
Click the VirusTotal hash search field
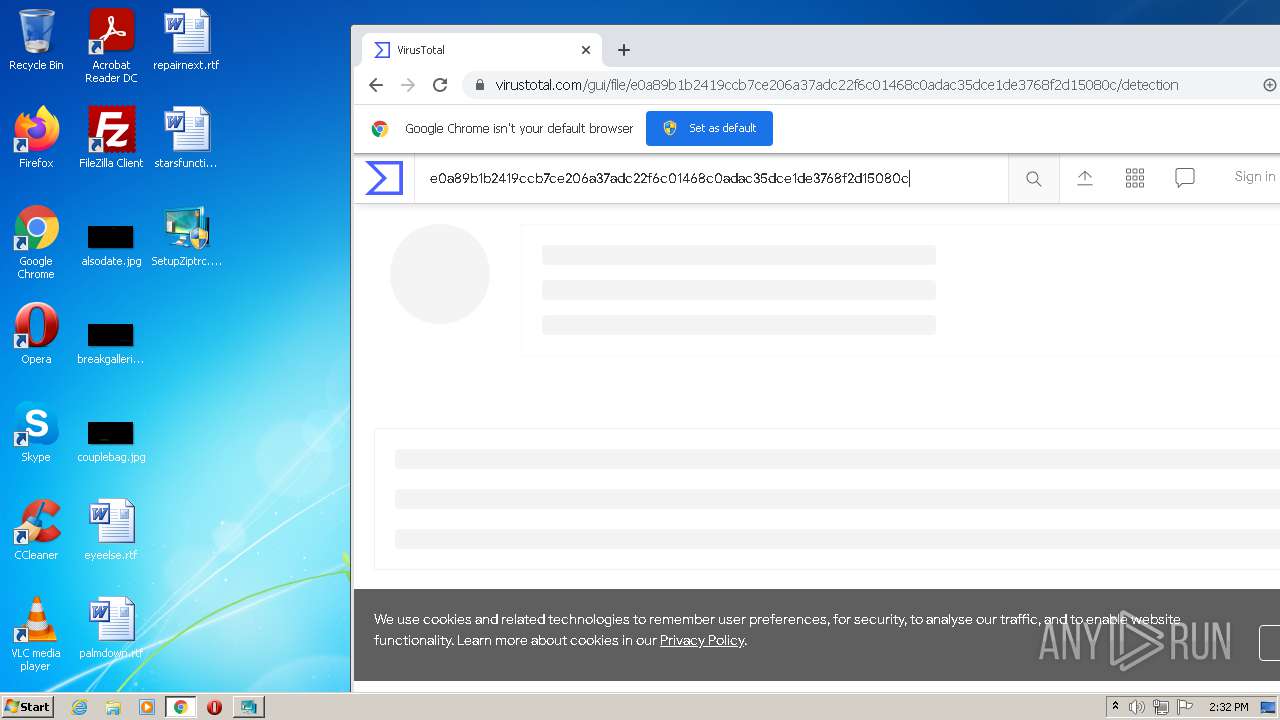710,179
